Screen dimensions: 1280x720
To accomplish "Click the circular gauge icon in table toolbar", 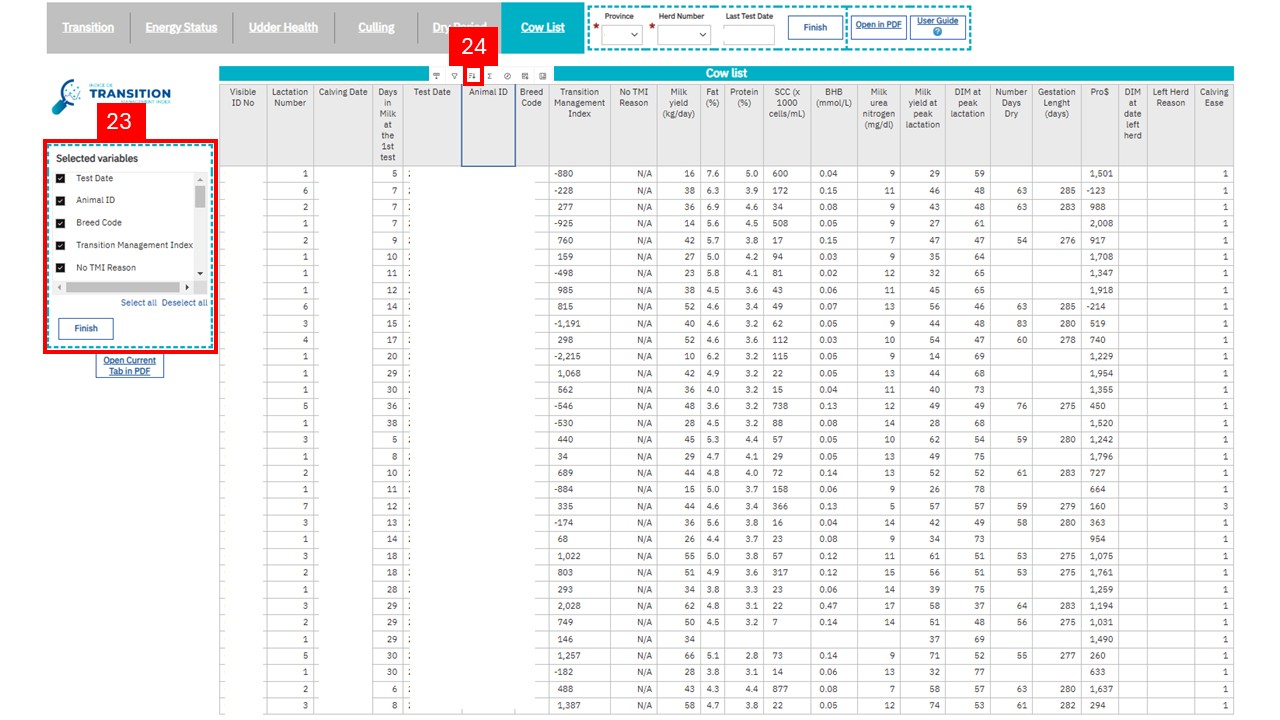I will (x=507, y=75).
